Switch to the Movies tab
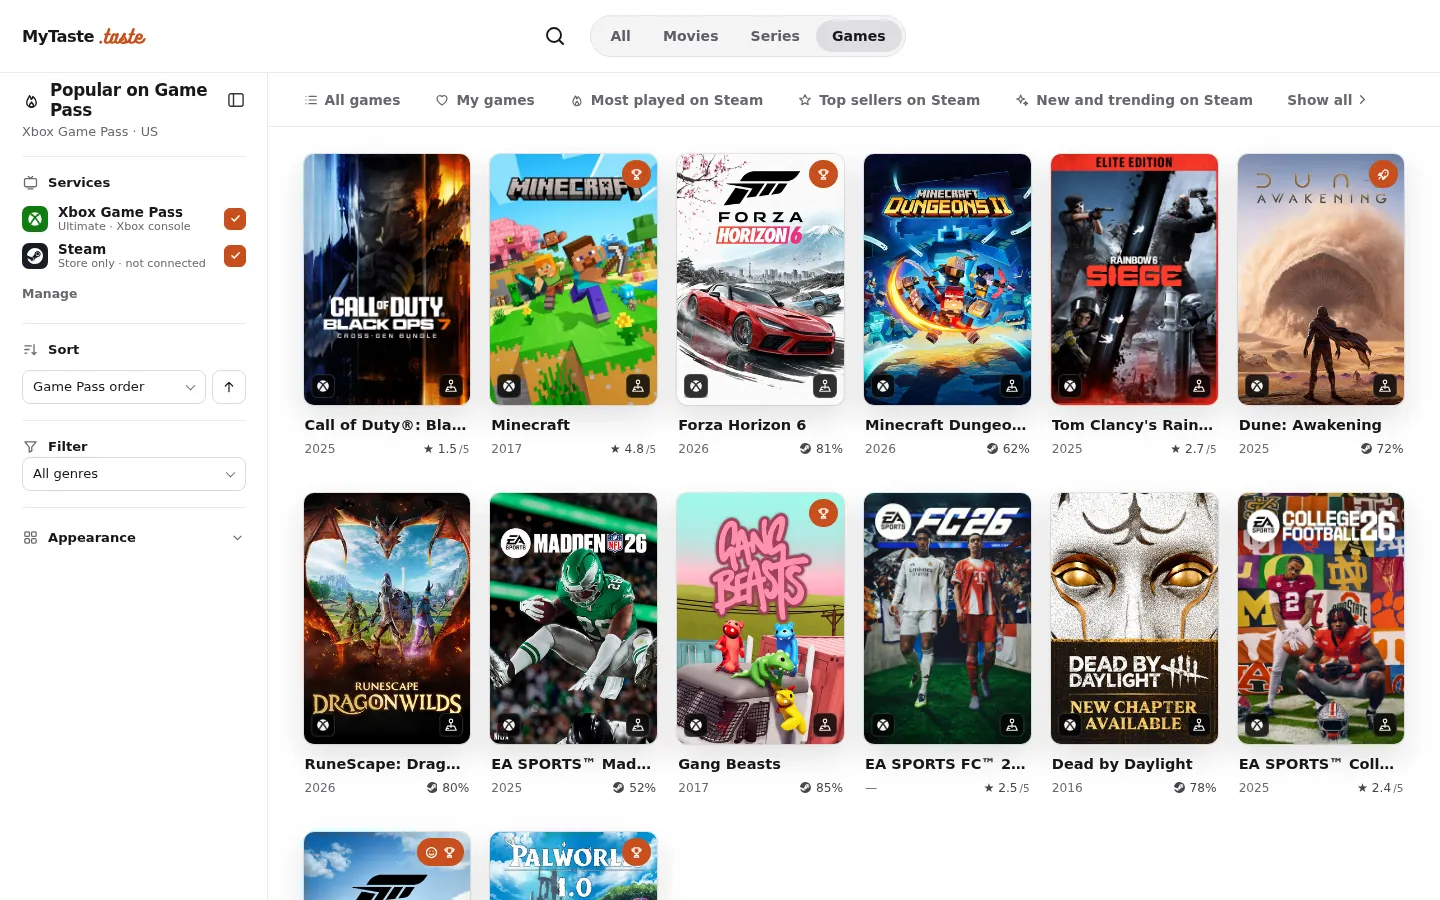The width and height of the screenshot is (1440, 900). [691, 36]
